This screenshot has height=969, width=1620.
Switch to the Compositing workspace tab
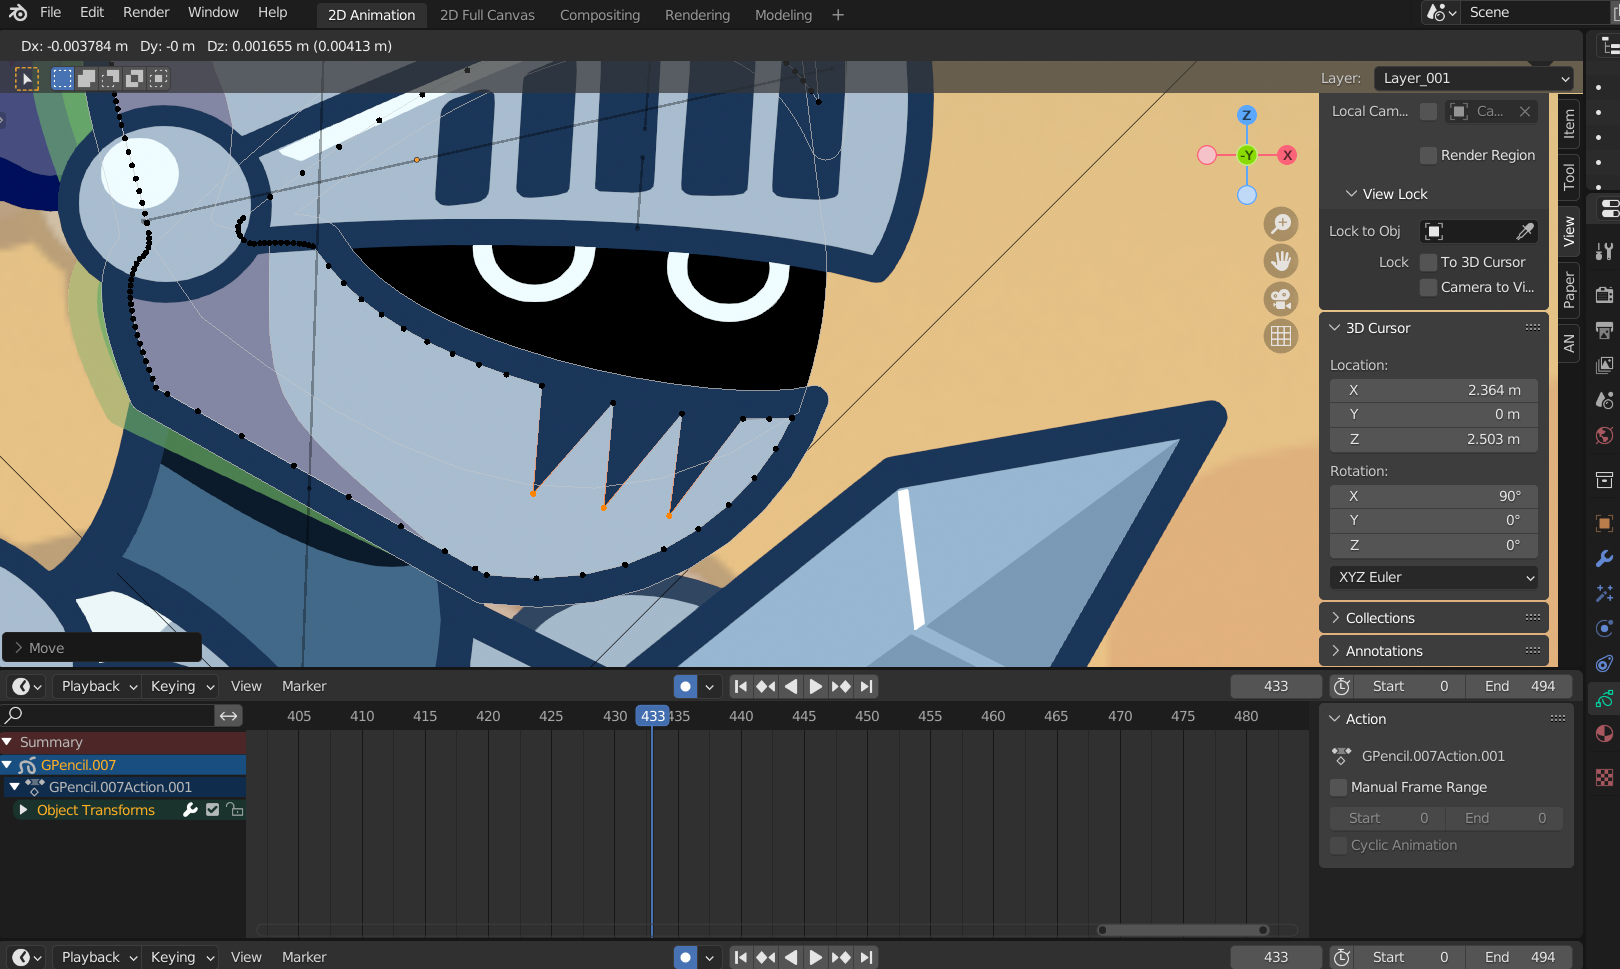[x=599, y=15]
